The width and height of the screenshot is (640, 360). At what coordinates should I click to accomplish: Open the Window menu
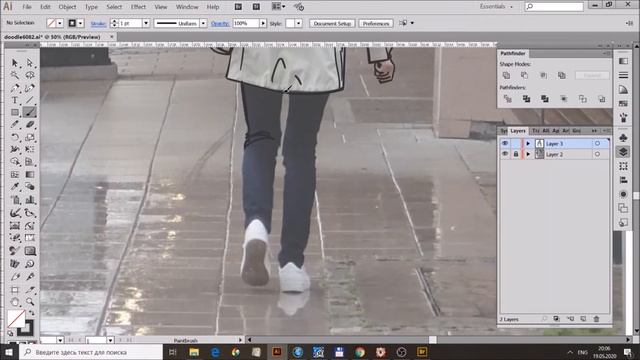(187, 7)
